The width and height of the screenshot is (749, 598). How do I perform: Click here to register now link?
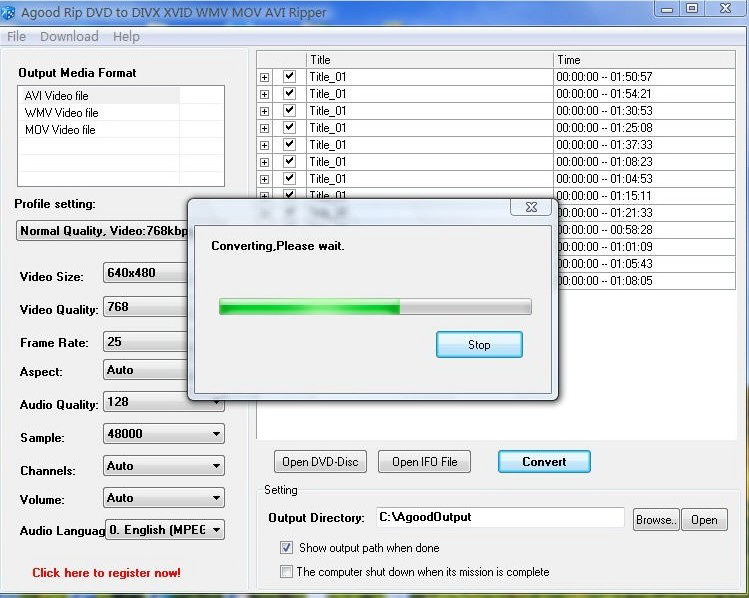[x=107, y=572]
